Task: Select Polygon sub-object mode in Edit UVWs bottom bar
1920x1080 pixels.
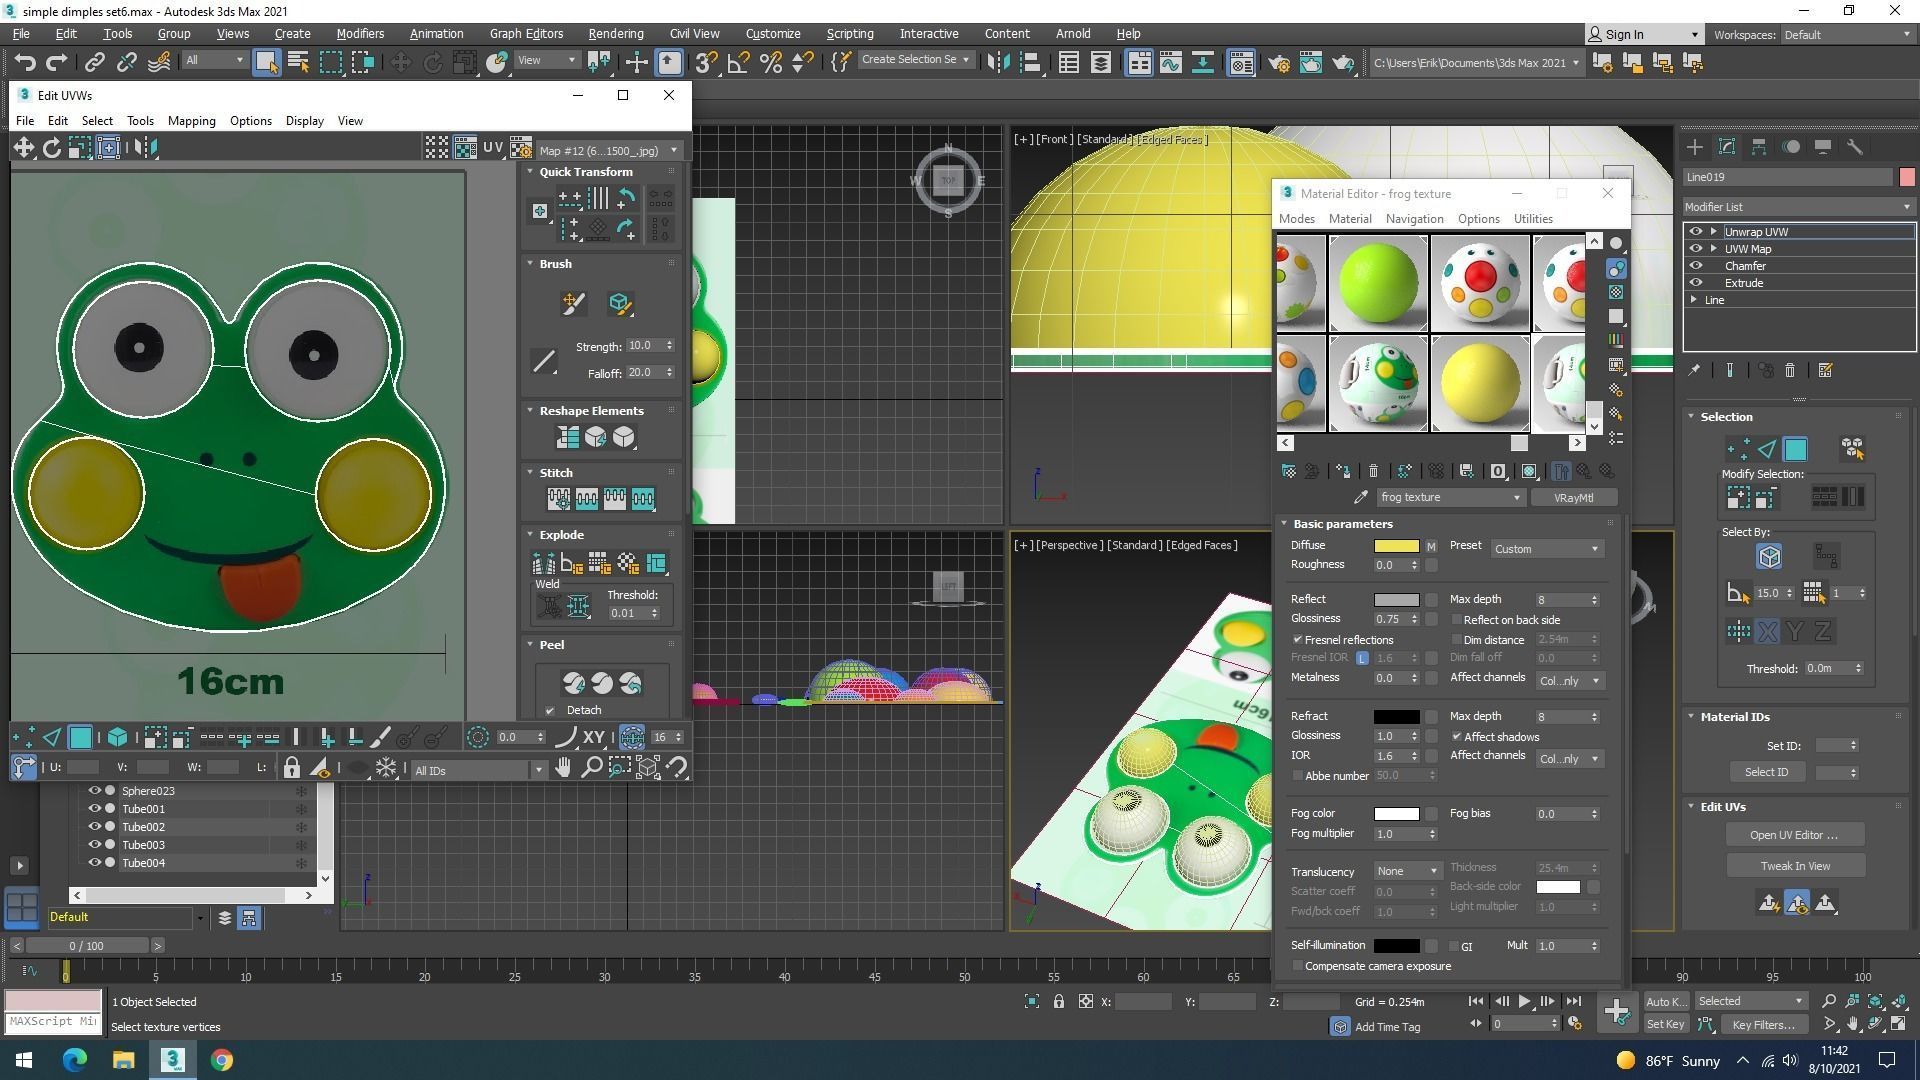Action: 80,738
